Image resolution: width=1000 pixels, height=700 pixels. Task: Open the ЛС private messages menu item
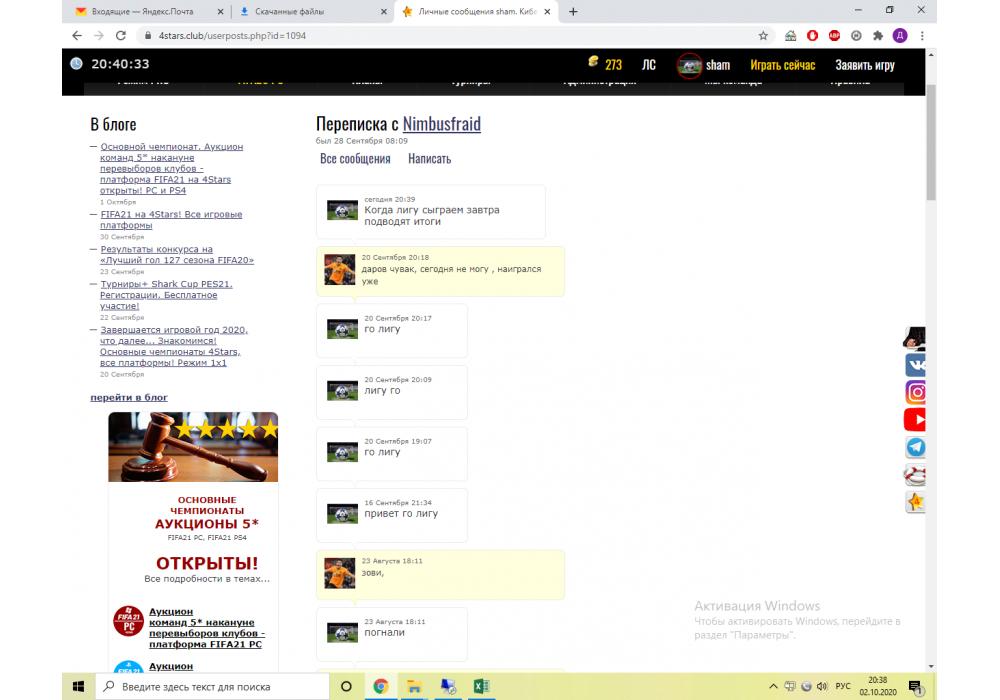tap(649, 65)
